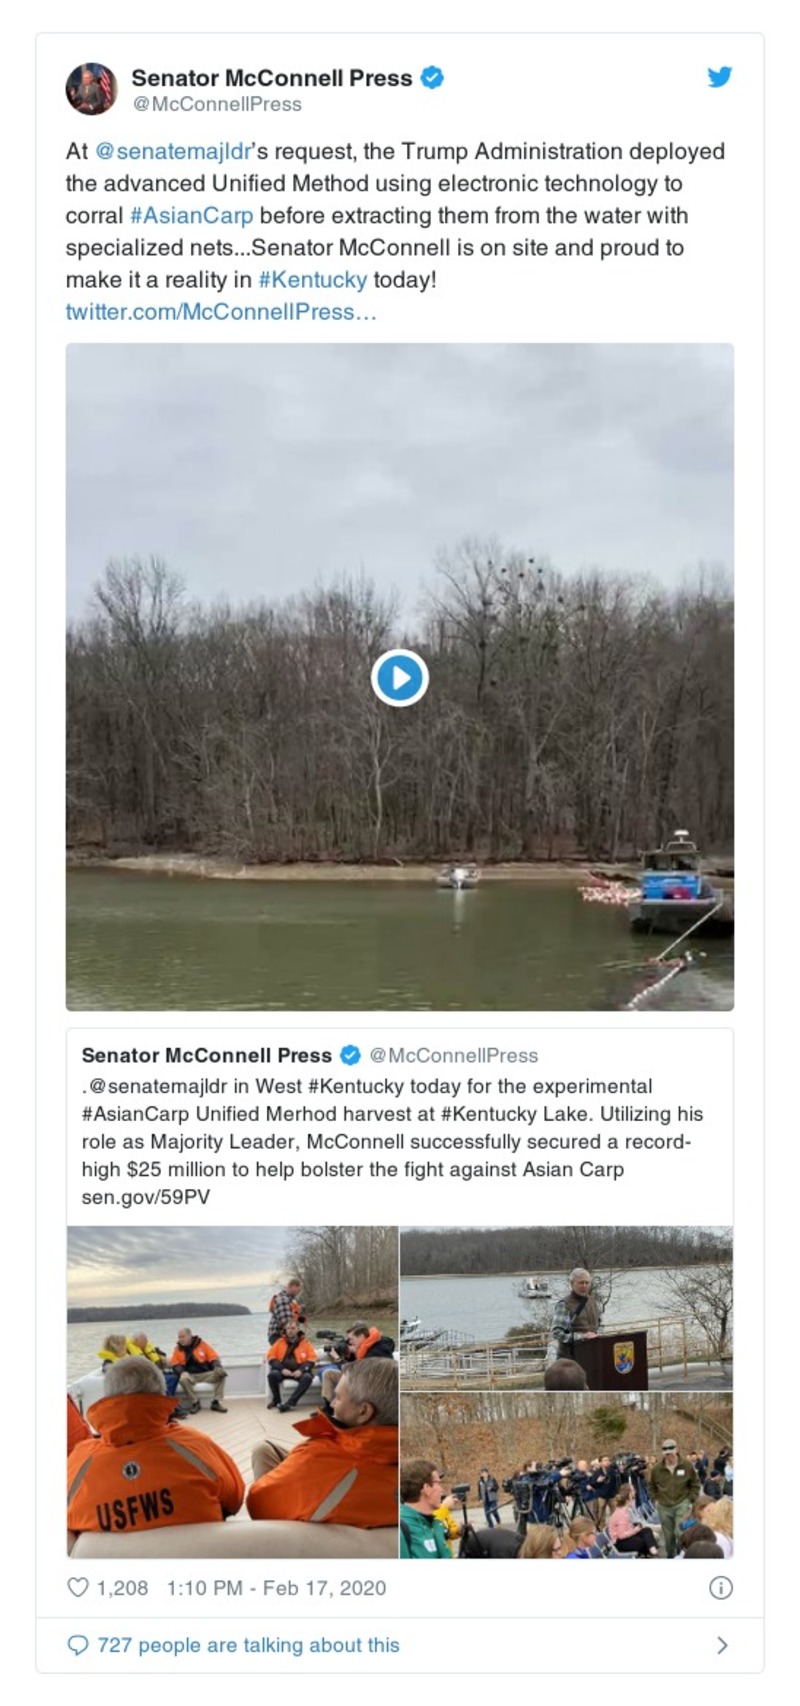
Task: Open the press crowd photo
Action: point(566,1475)
